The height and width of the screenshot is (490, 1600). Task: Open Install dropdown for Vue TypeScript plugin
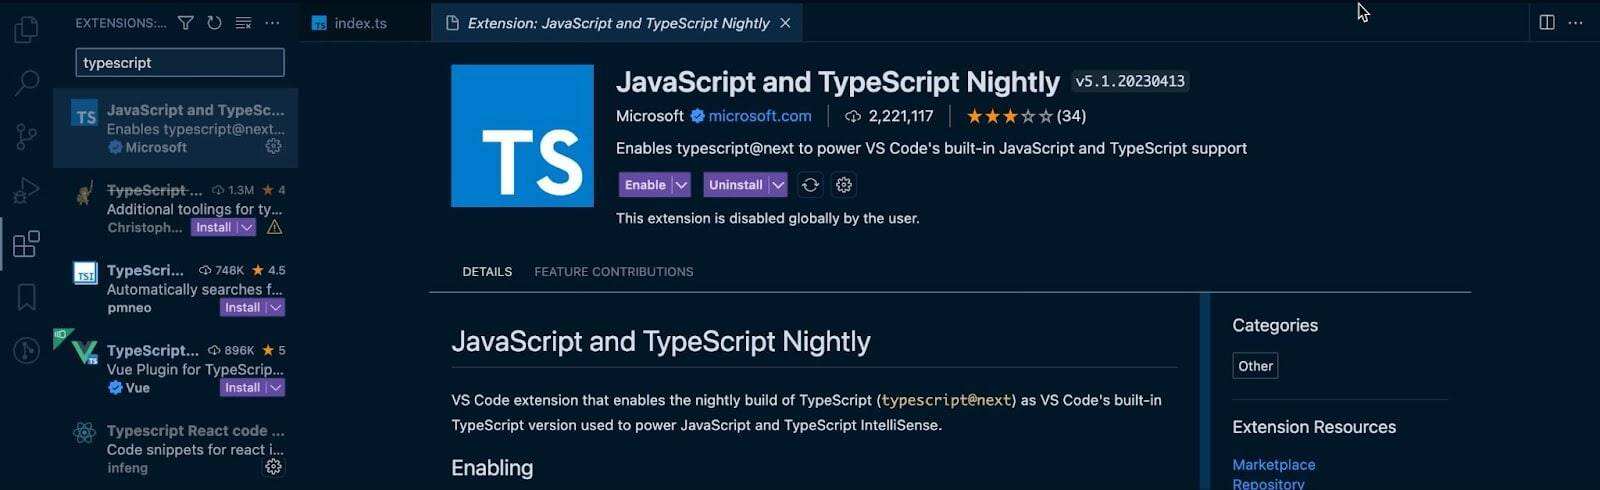point(276,388)
